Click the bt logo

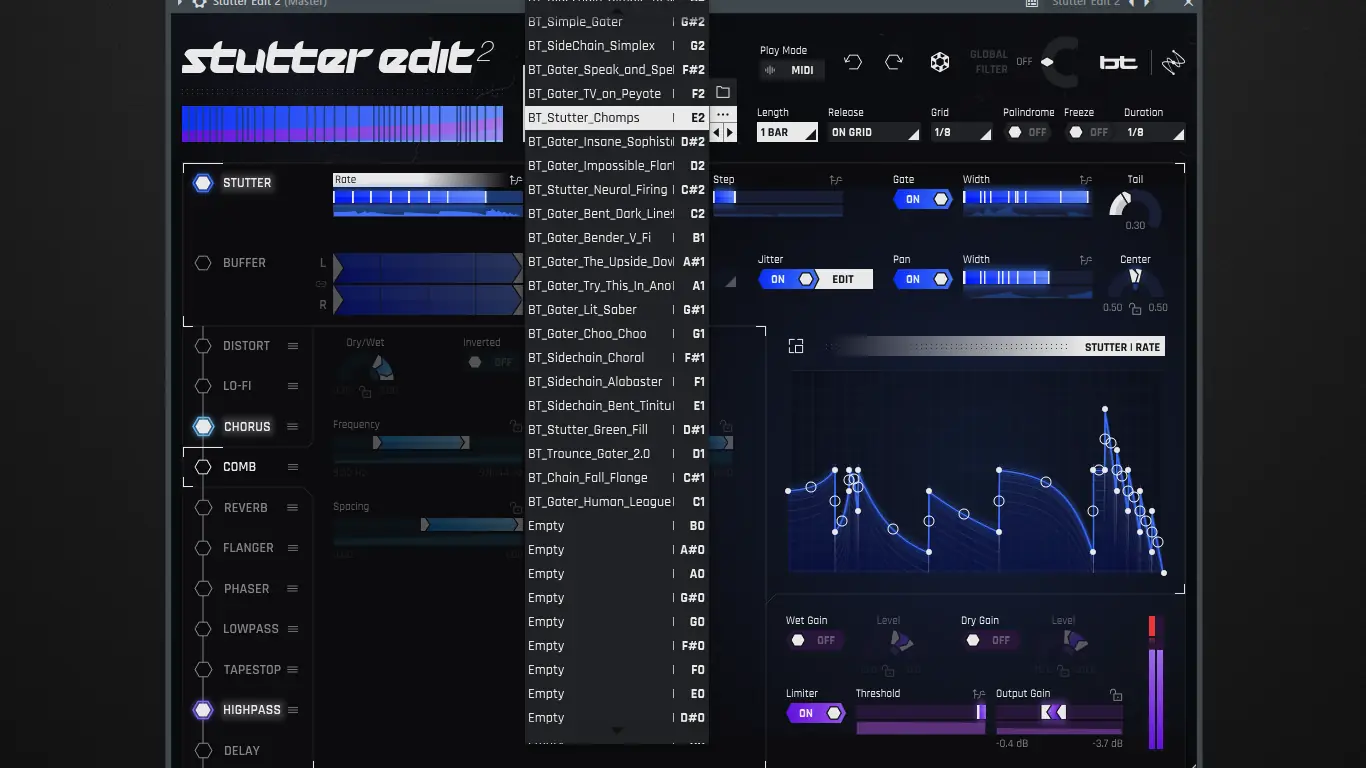coord(1118,62)
